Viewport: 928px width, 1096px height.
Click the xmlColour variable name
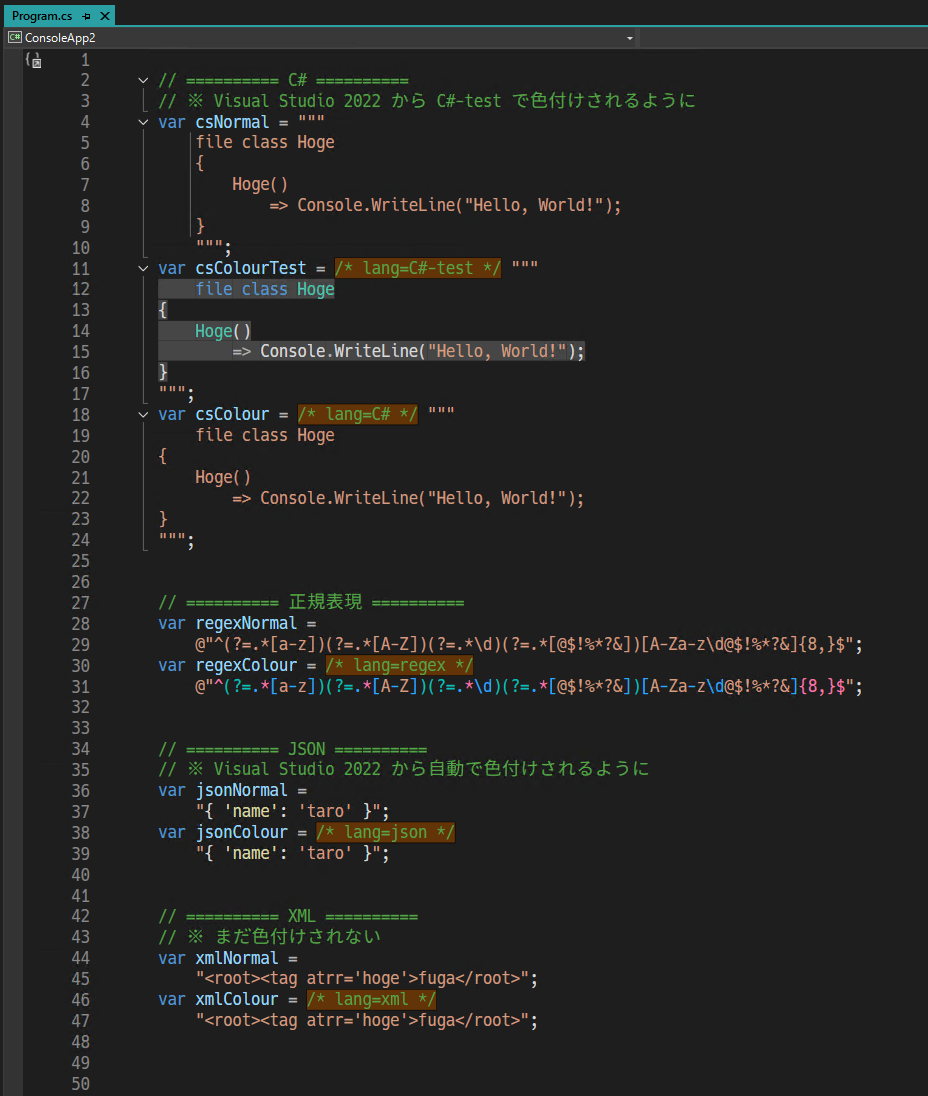[x=237, y=1000]
